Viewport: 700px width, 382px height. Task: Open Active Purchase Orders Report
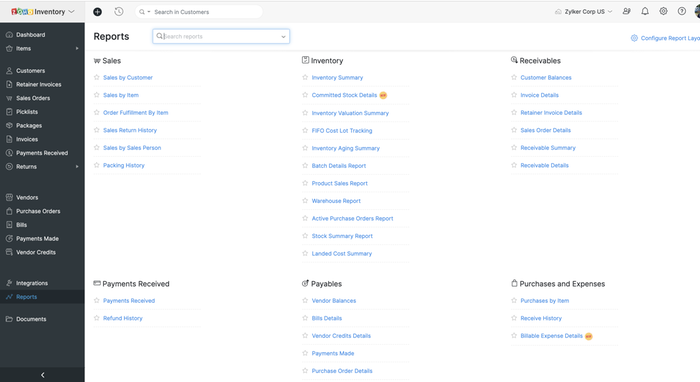(352, 218)
